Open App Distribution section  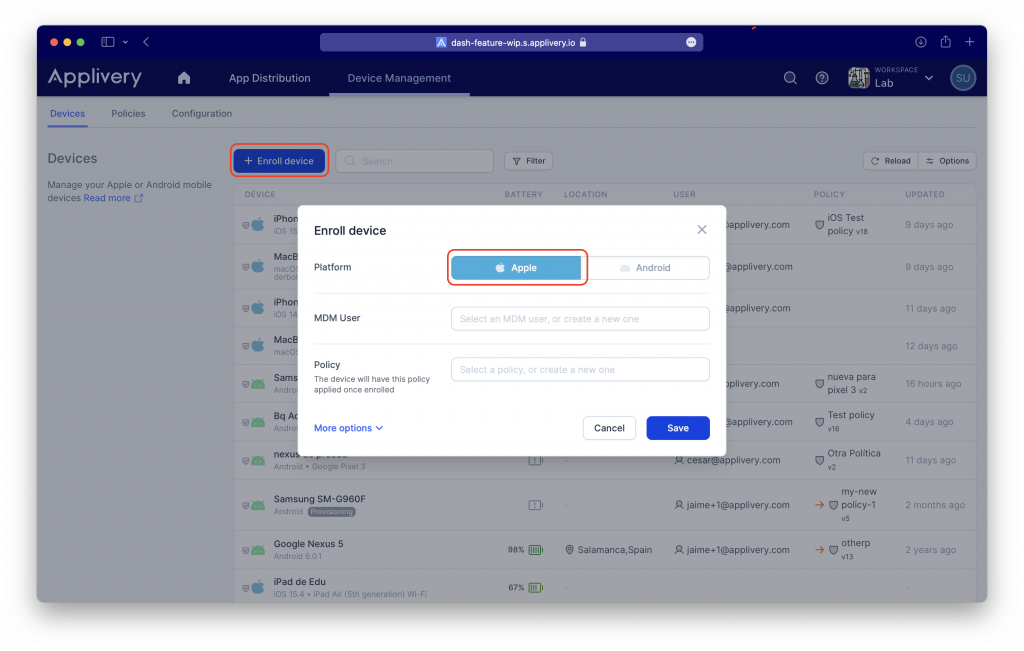tap(270, 78)
